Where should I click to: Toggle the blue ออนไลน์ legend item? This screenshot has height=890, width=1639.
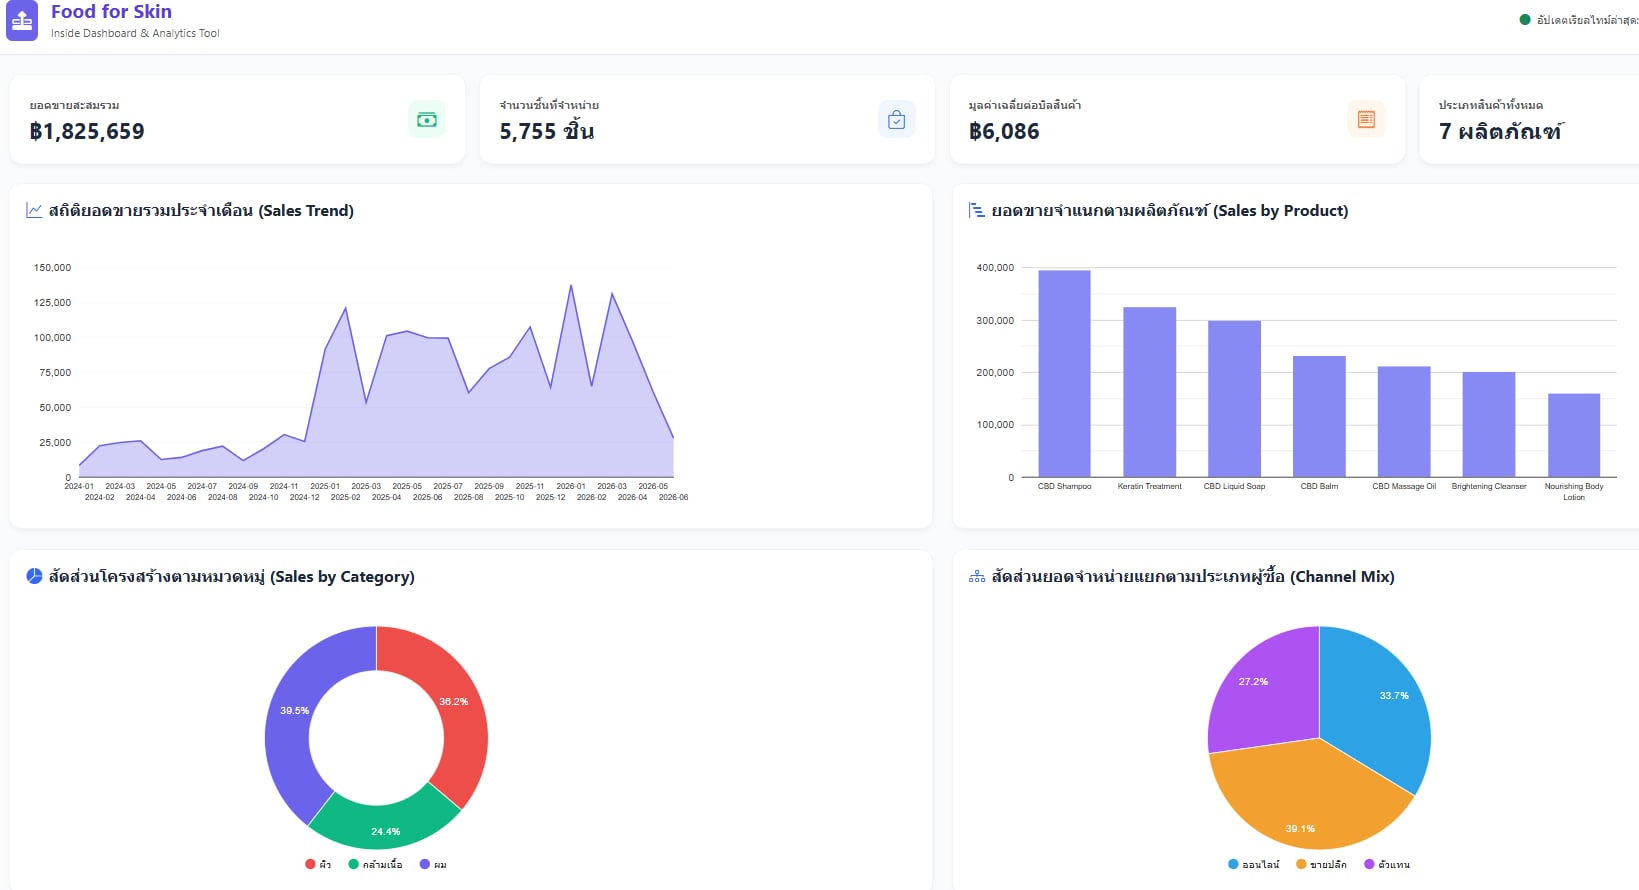pos(1254,864)
